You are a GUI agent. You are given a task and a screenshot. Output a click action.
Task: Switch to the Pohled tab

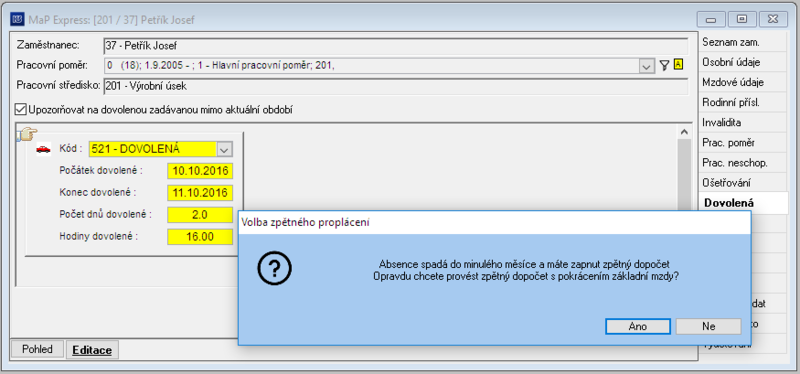37,350
